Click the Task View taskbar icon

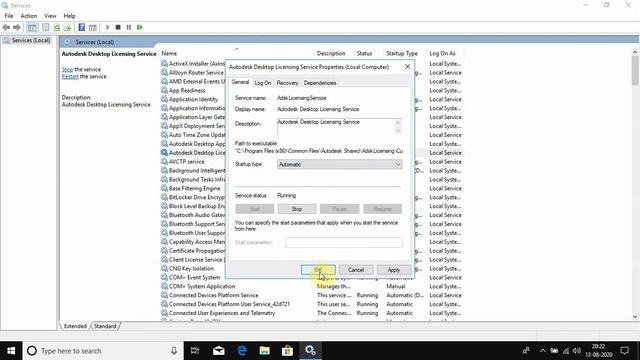coord(195,351)
